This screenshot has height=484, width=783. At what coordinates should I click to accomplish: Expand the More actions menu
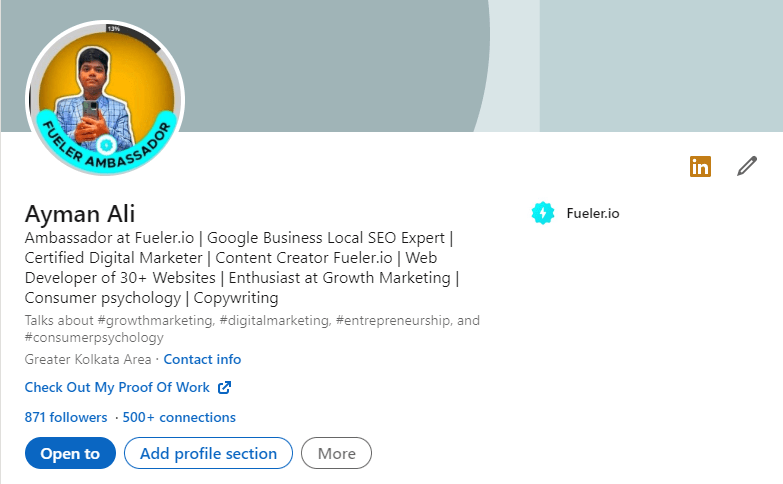click(x=336, y=453)
